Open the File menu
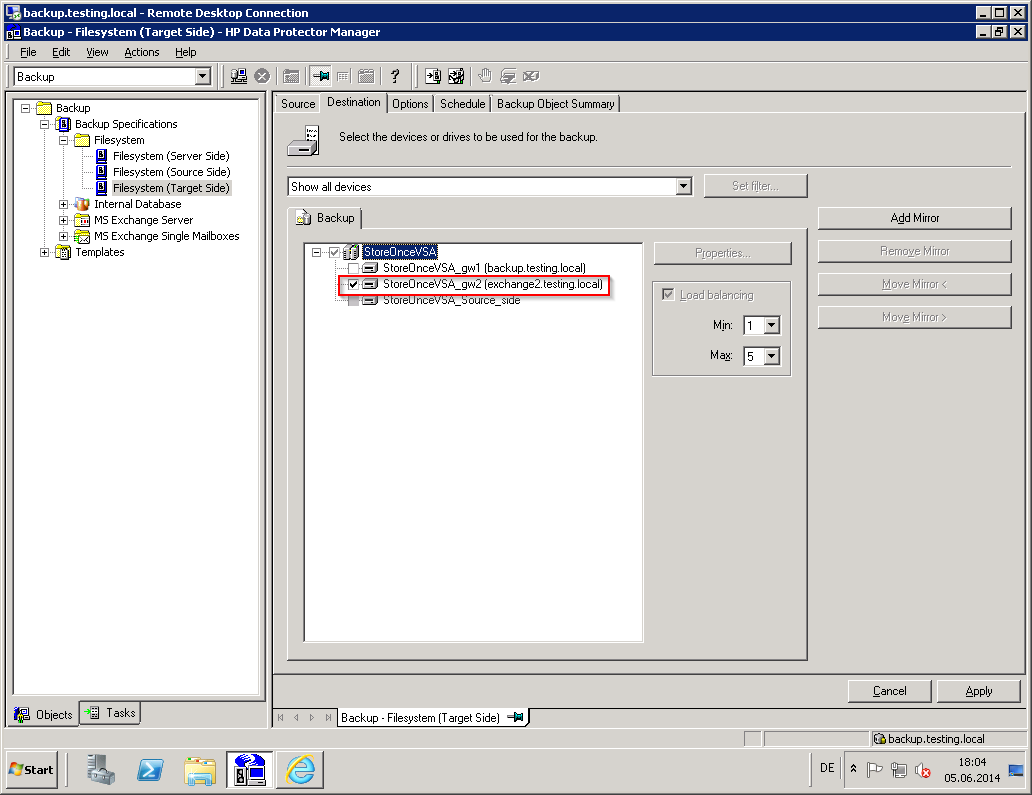Screen dimensions: 1032x795 28,52
